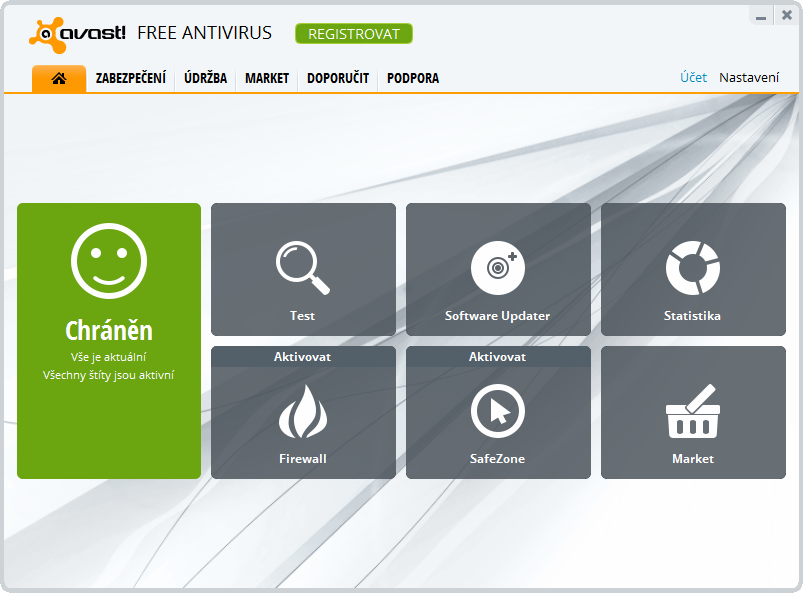
Task: Click the smiley face status icon
Action: [x=109, y=261]
